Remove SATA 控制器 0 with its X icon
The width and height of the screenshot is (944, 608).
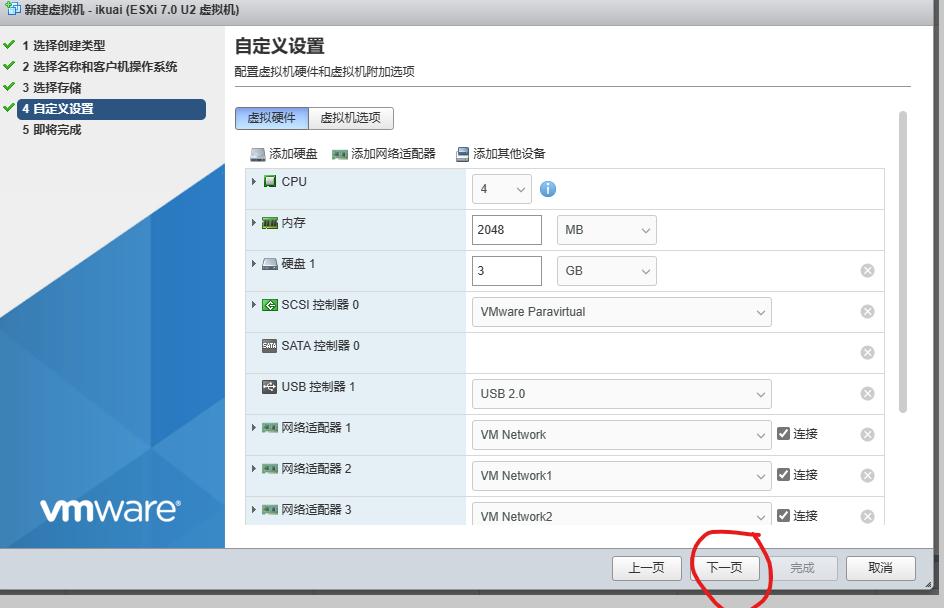click(x=866, y=352)
